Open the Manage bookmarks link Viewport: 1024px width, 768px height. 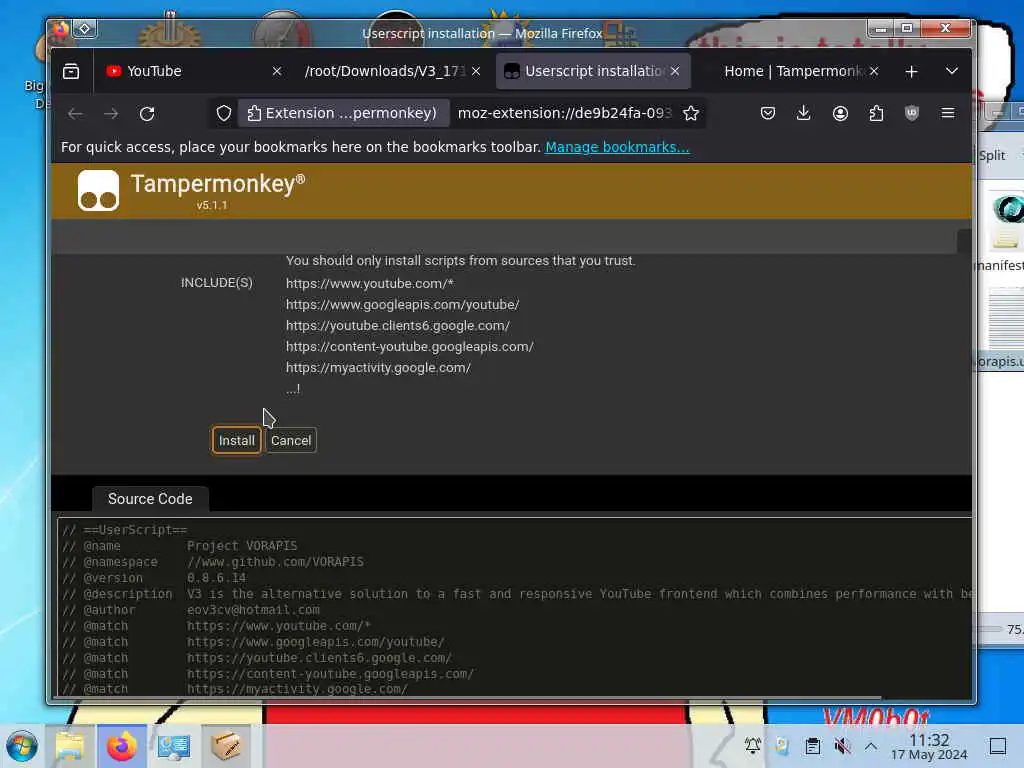pos(617,147)
